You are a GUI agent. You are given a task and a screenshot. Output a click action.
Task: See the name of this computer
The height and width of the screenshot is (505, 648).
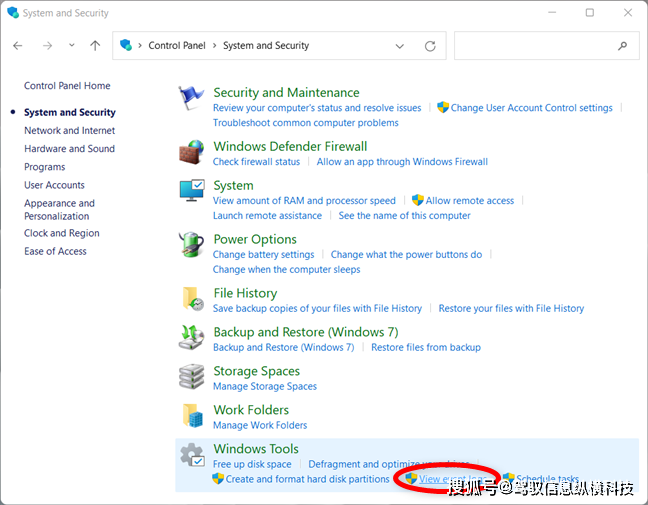click(405, 215)
